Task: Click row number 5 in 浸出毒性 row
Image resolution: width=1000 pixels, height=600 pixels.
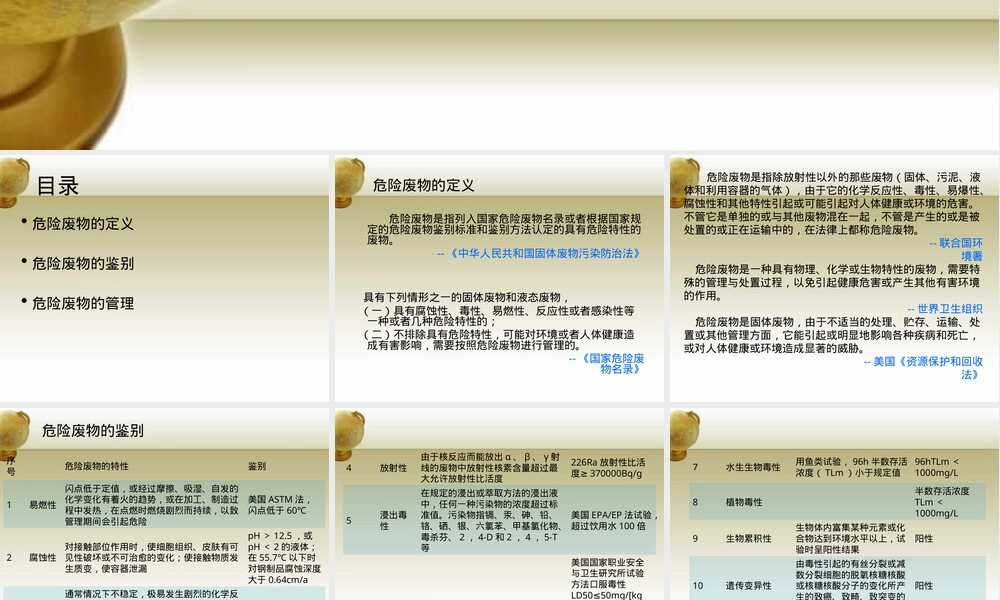Action: pyautogui.click(x=349, y=521)
